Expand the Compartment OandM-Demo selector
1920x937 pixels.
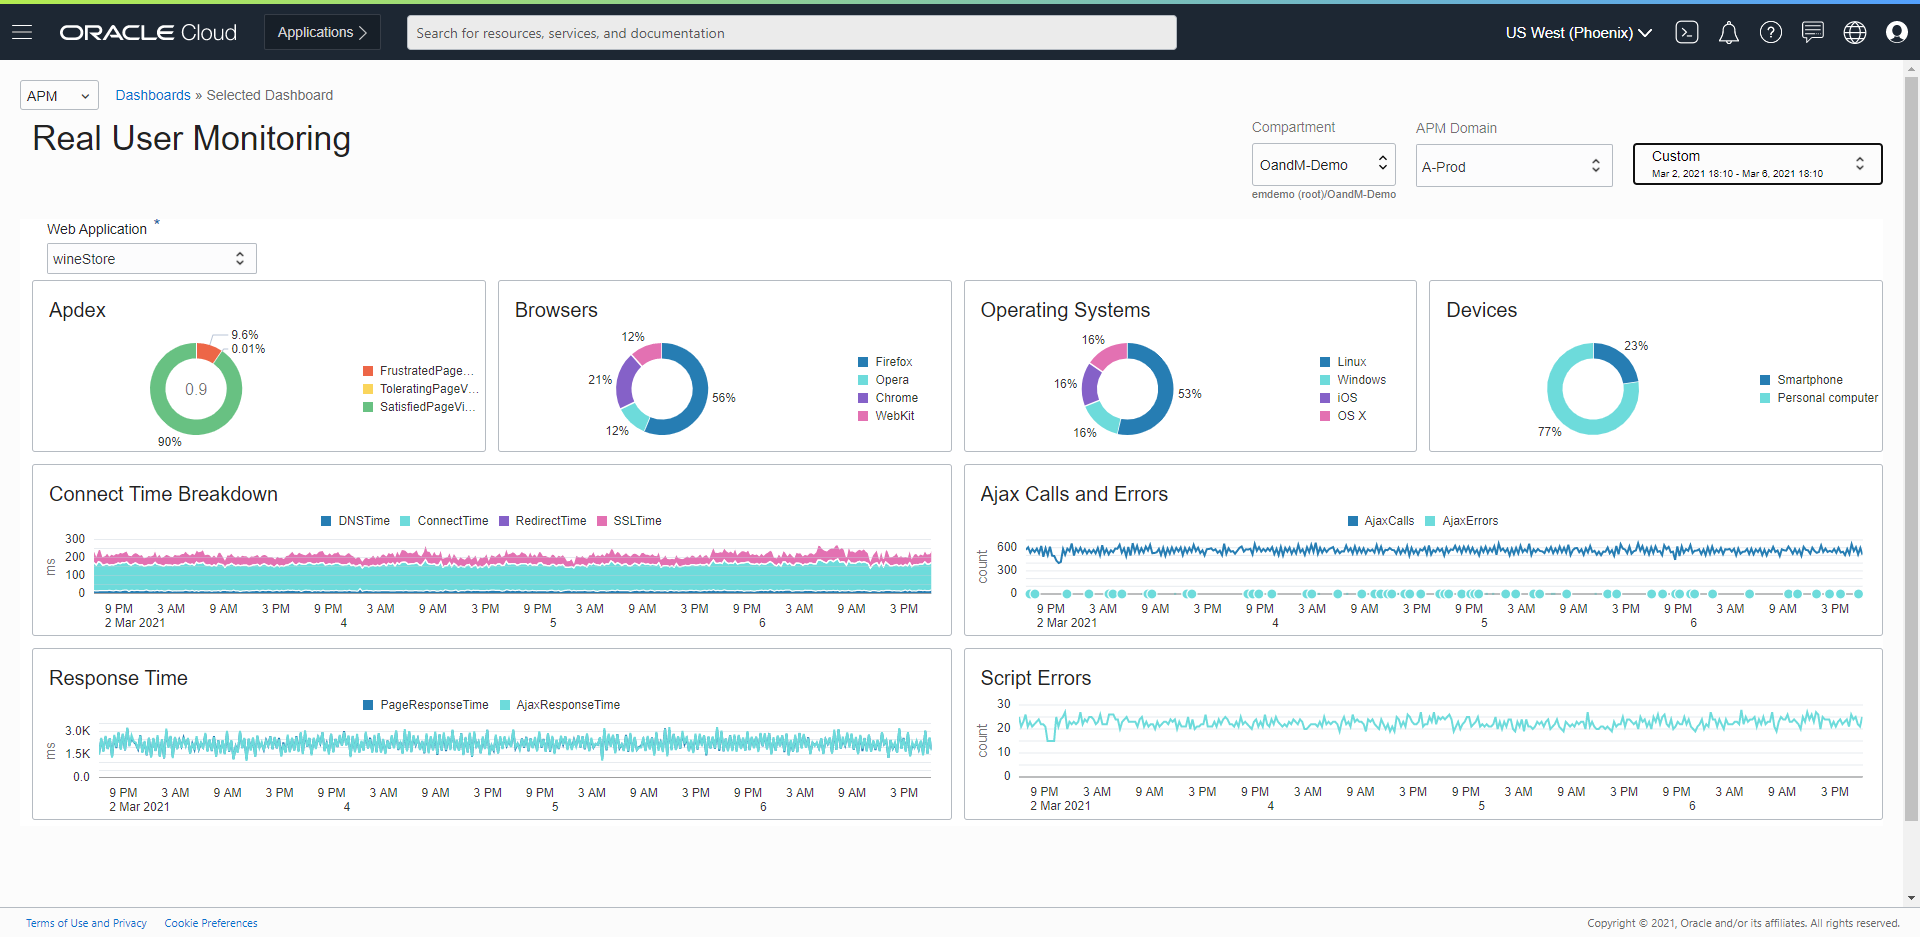[1323, 164]
